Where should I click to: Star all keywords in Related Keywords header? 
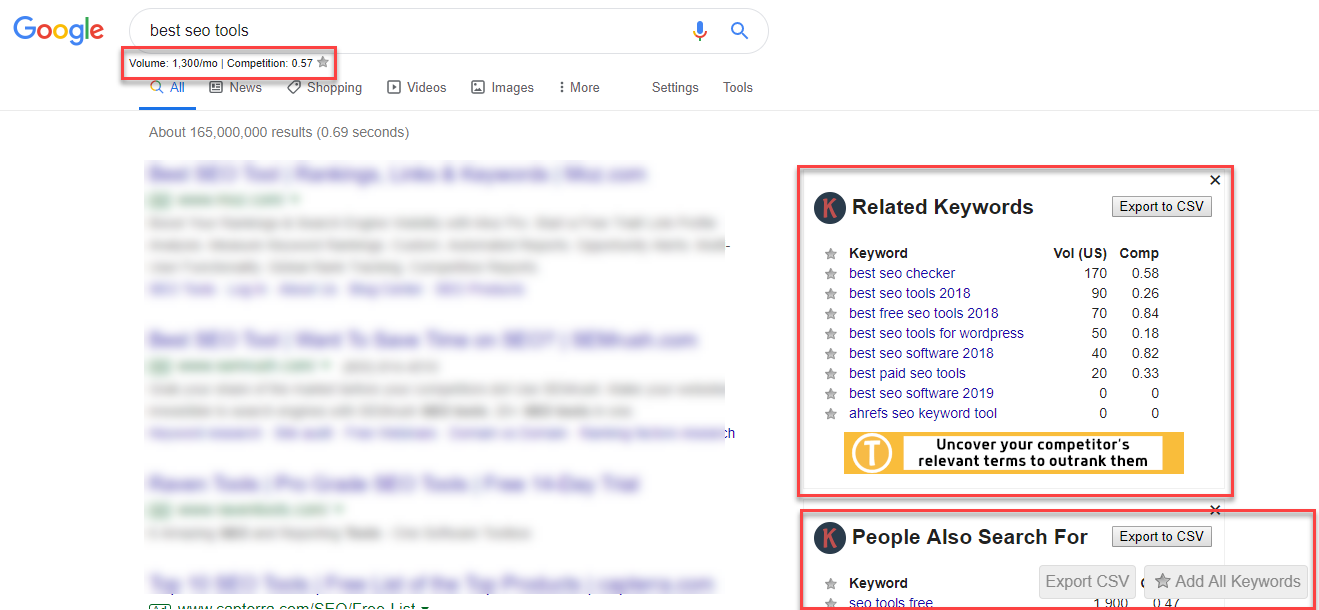(x=830, y=254)
